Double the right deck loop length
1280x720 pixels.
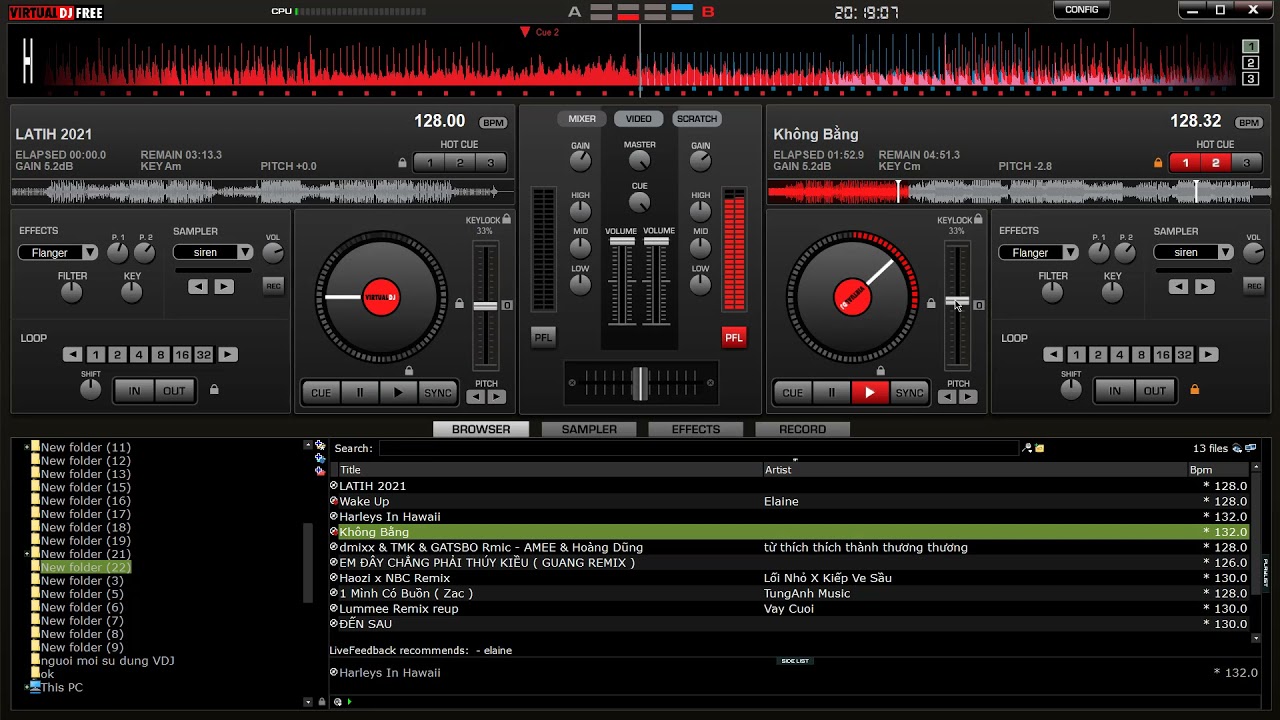[1209, 355]
